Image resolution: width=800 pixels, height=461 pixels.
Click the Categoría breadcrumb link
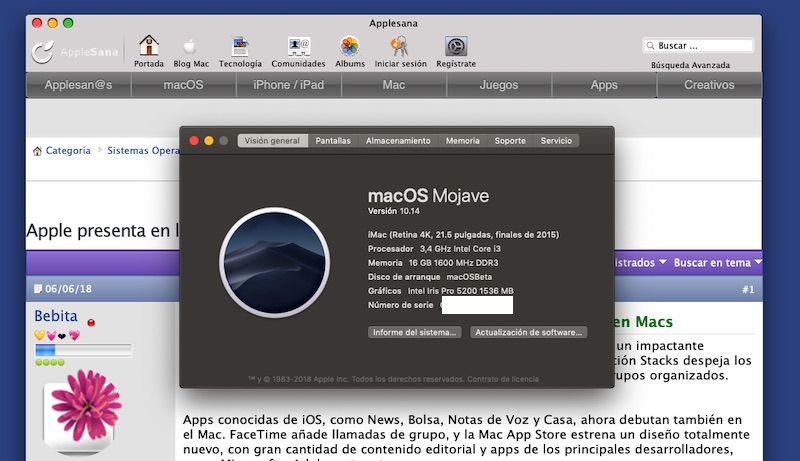[x=68, y=150]
